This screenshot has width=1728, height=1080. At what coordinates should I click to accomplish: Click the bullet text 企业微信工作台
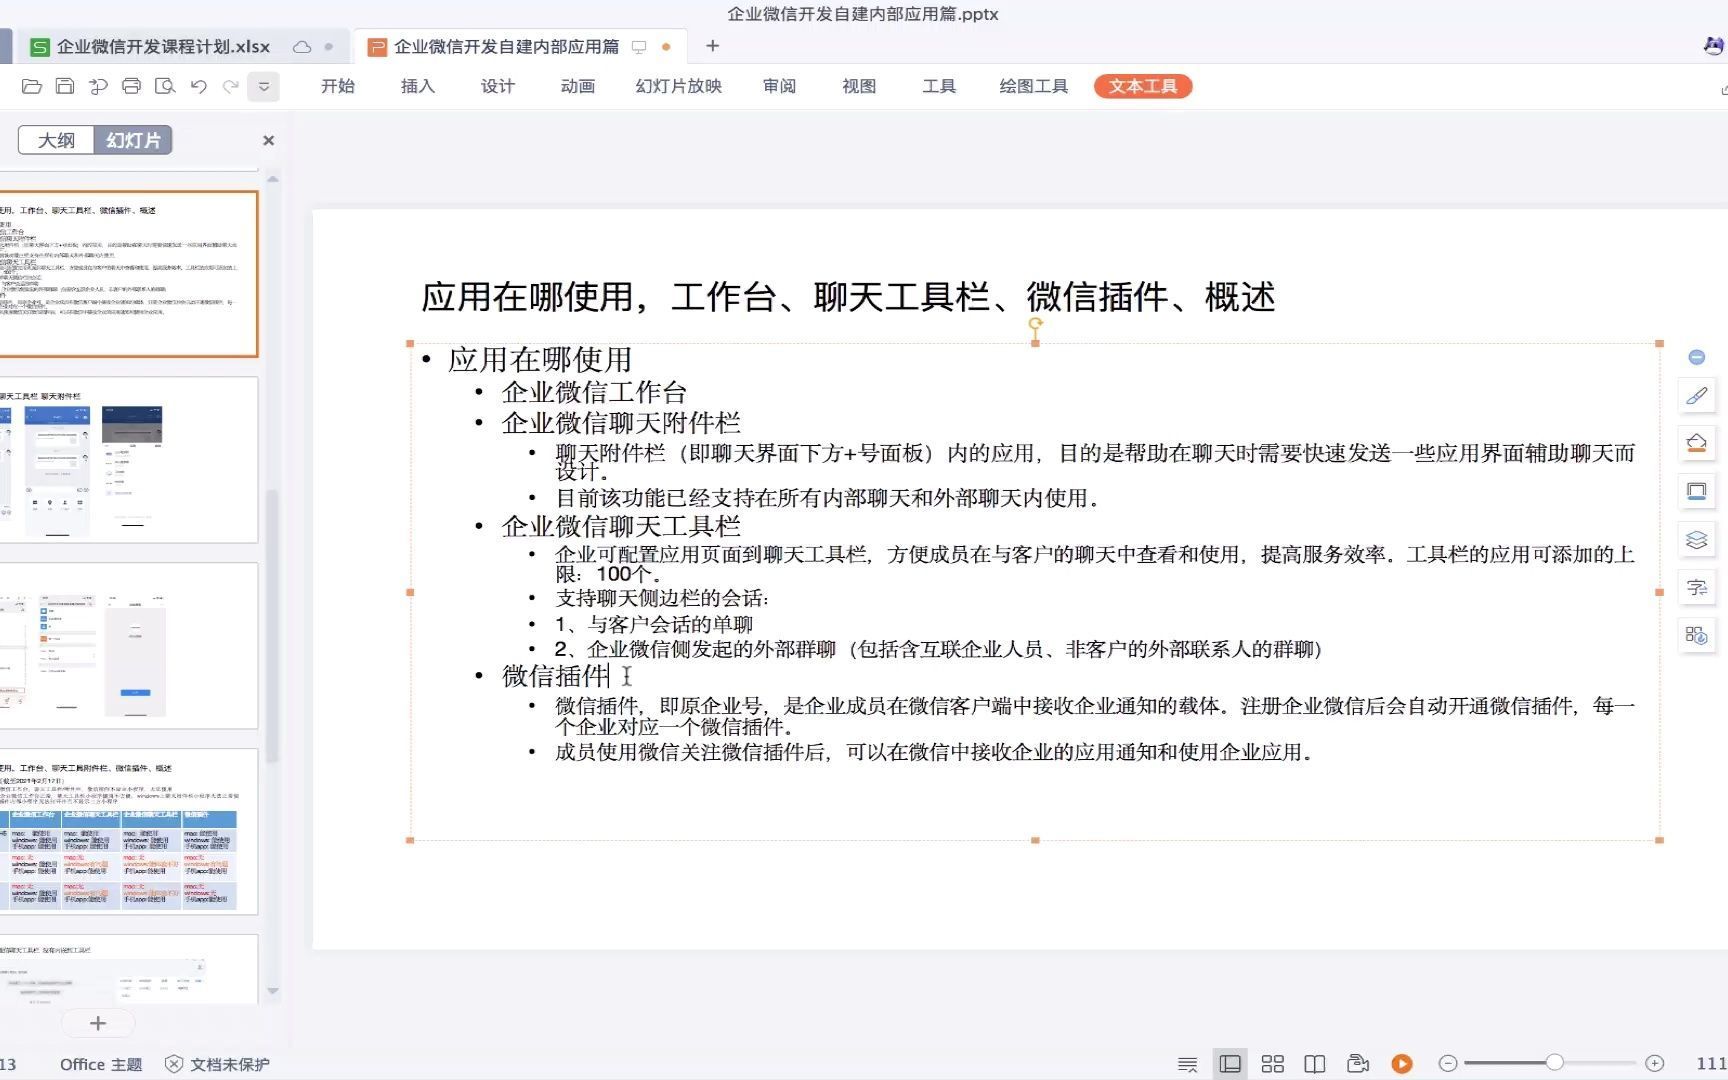tap(594, 392)
